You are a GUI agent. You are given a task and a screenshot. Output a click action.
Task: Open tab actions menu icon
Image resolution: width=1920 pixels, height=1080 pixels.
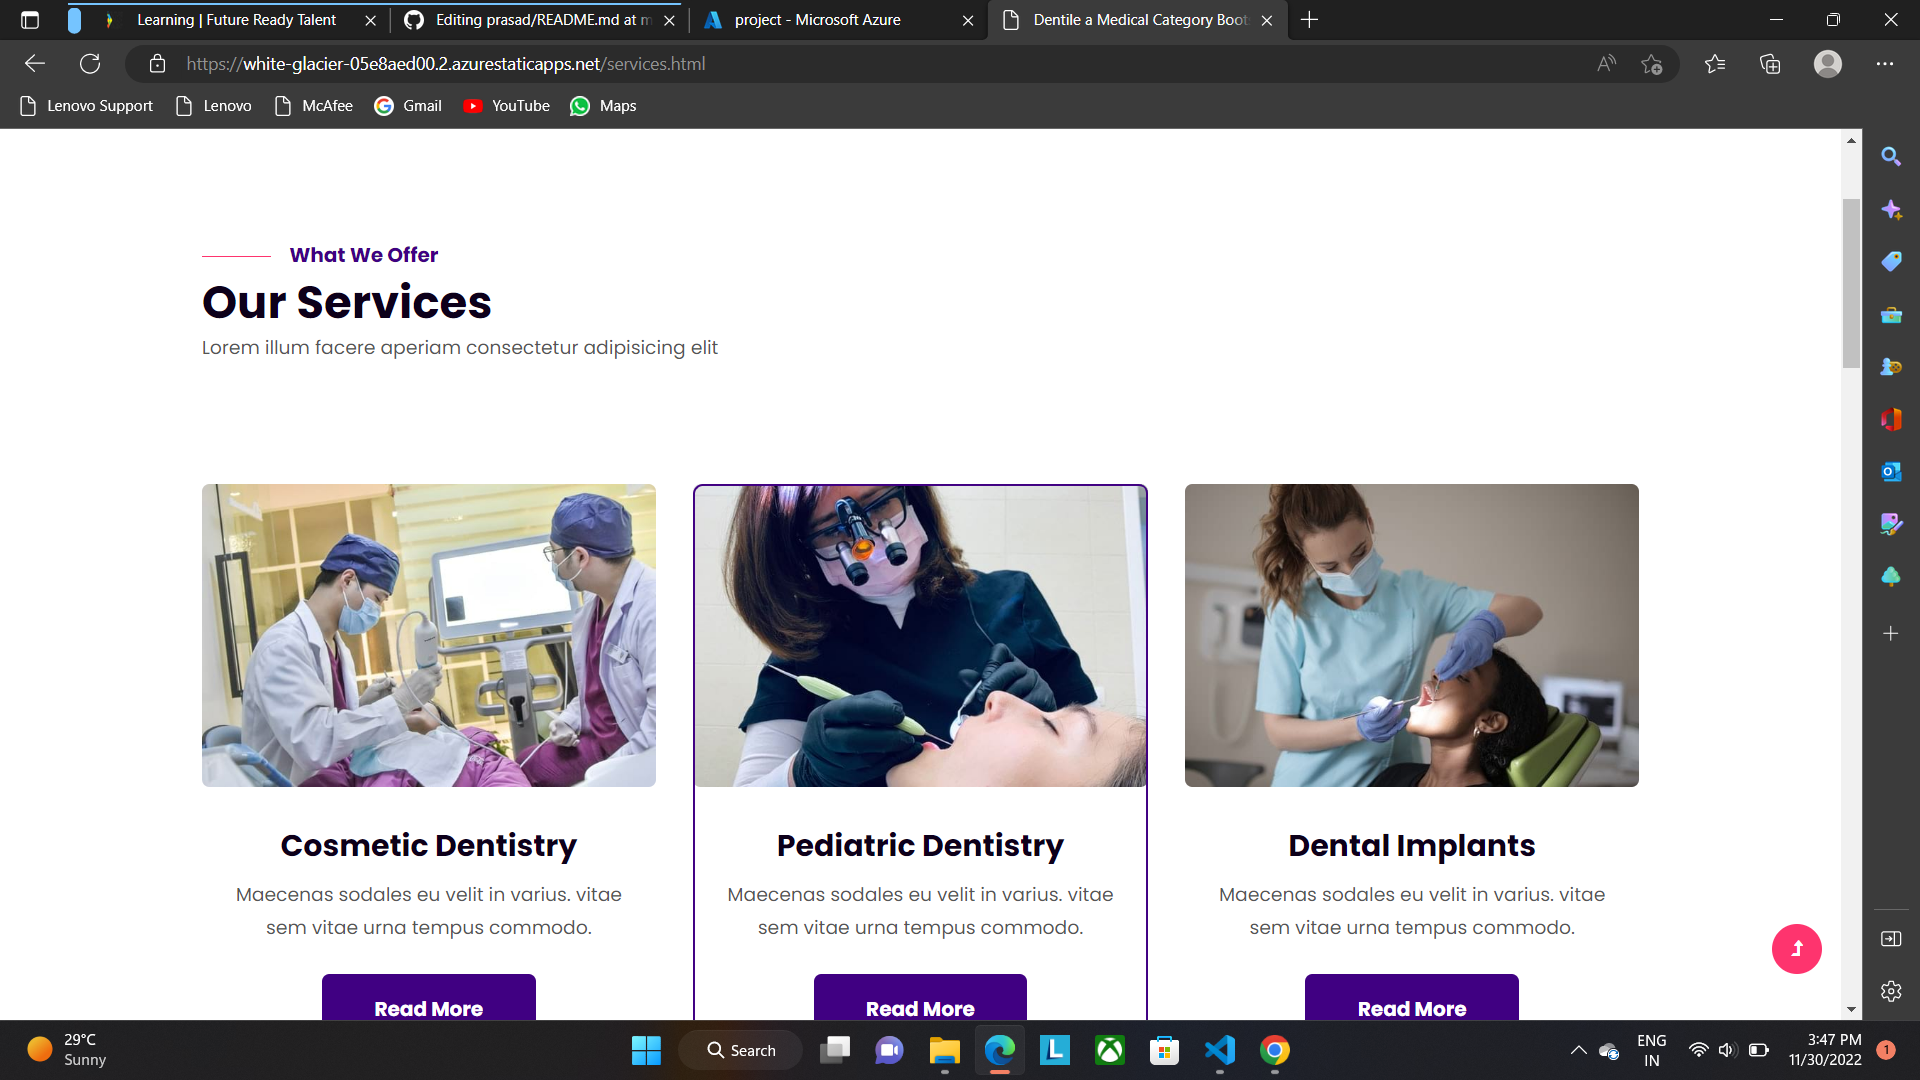[30, 20]
